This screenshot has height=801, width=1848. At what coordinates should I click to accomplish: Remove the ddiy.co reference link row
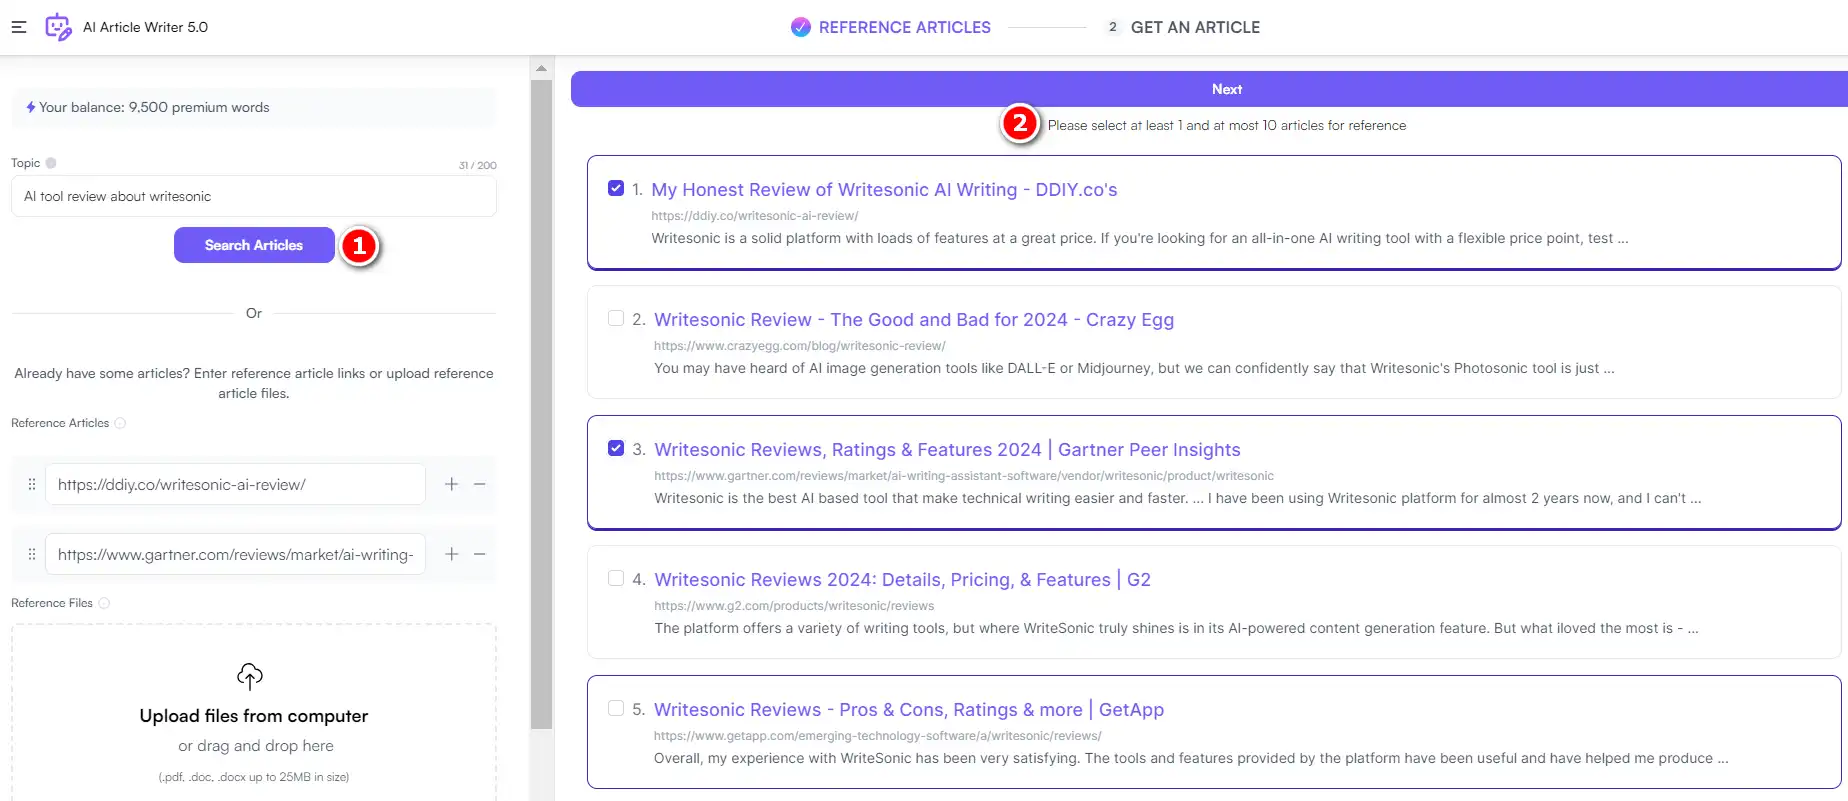(480, 484)
